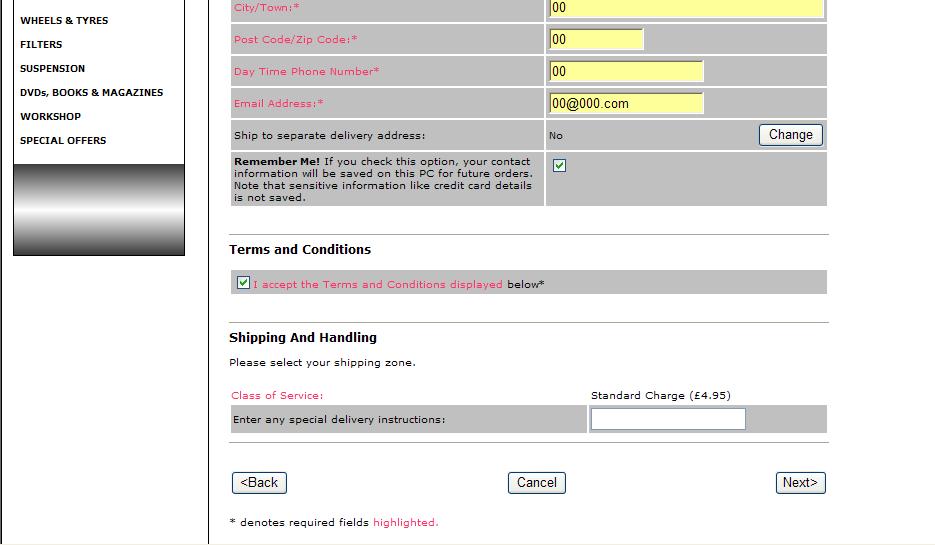This screenshot has width=935, height=545.
Task: Click the Shipping And Handling heading
Action: tap(303, 338)
